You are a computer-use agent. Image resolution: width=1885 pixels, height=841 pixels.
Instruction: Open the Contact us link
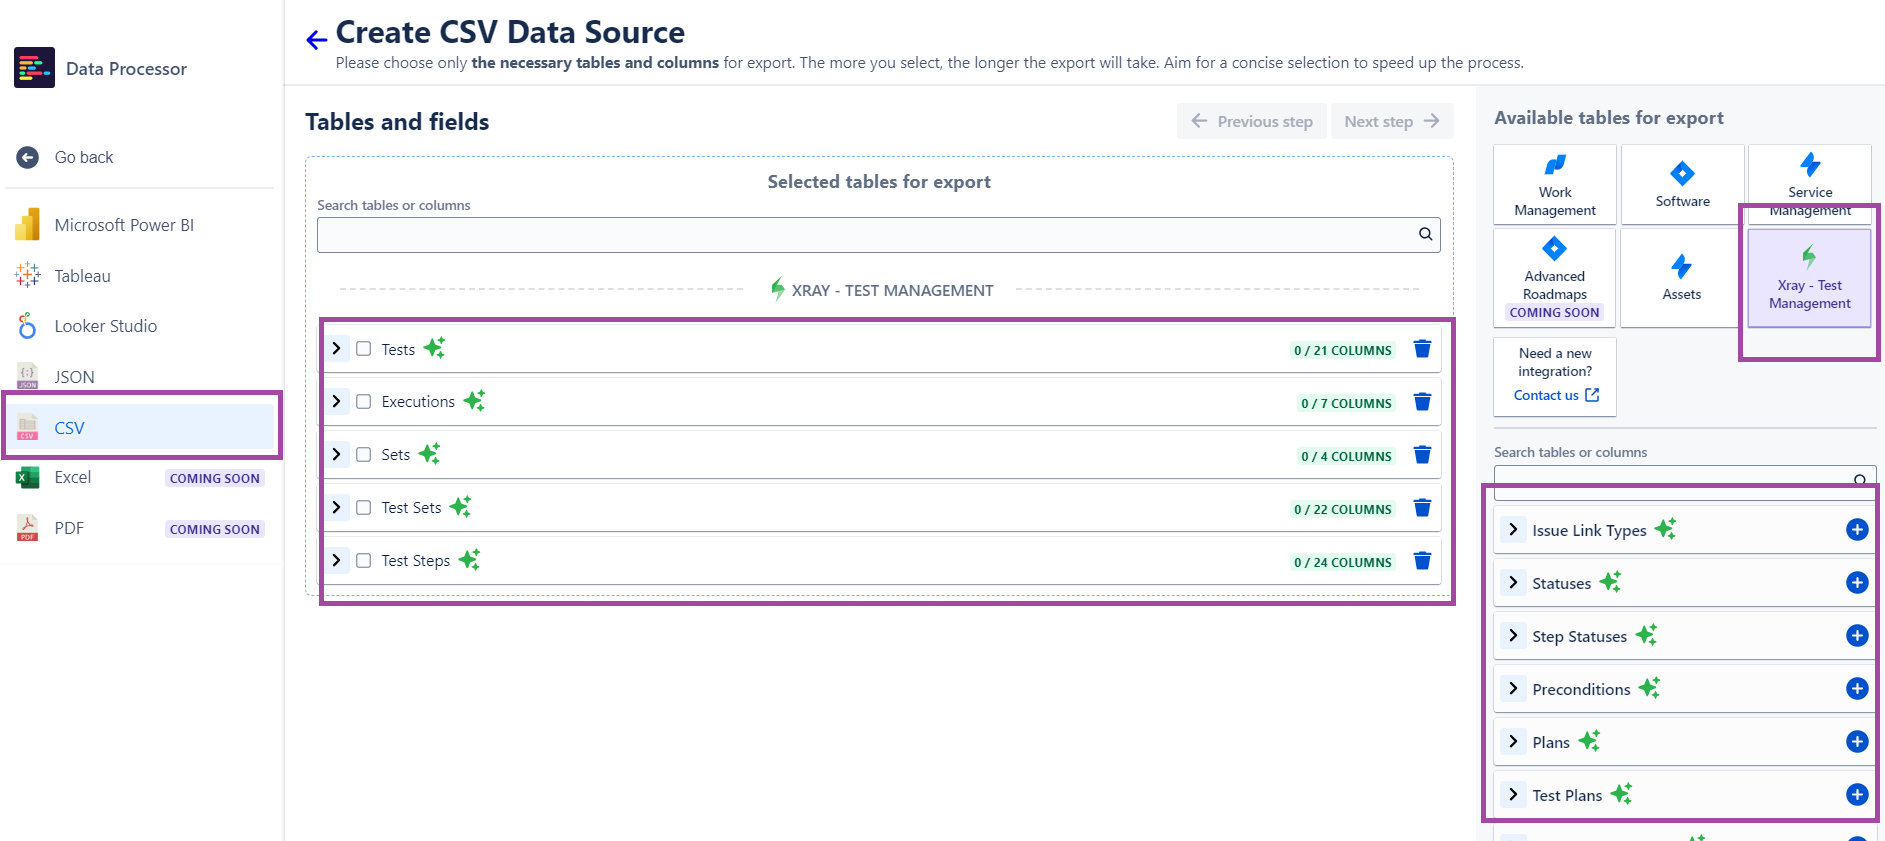pyautogui.click(x=1555, y=396)
